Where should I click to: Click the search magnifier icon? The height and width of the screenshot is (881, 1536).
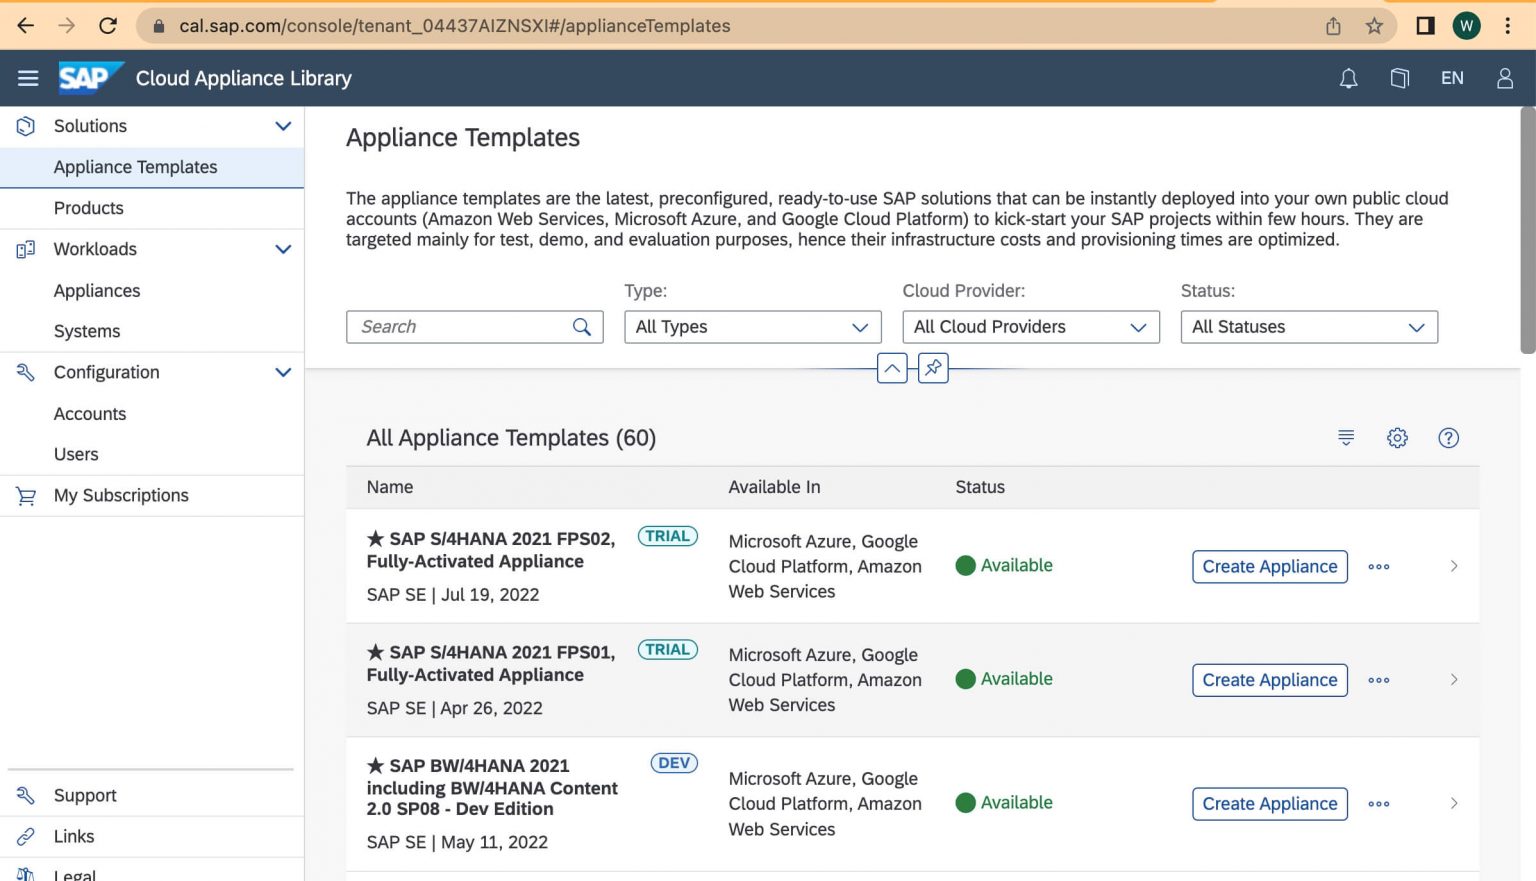(581, 327)
